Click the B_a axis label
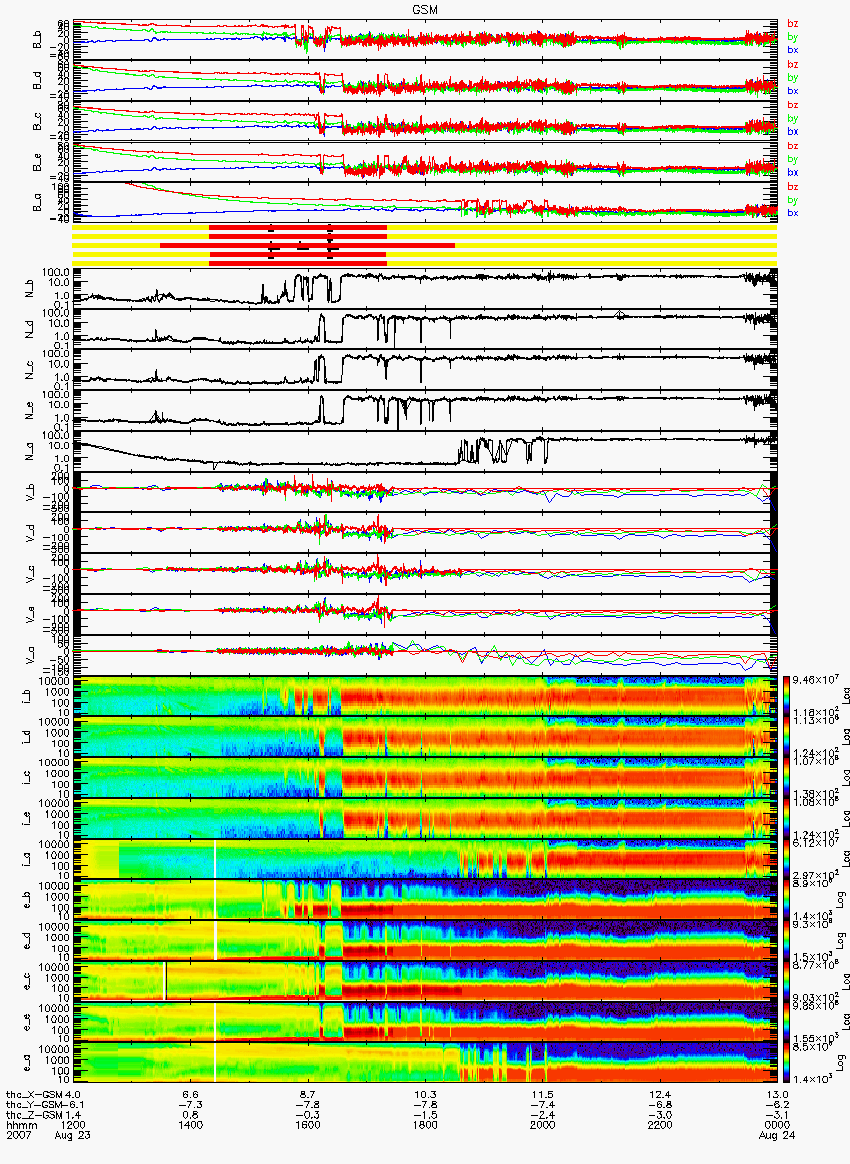The width and height of the screenshot is (850, 1164). 37,203
